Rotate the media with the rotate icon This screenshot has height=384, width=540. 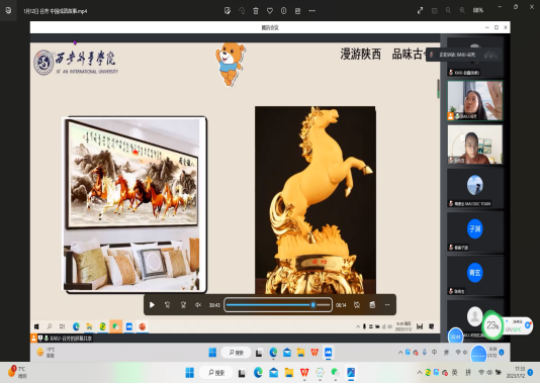[x=242, y=11]
